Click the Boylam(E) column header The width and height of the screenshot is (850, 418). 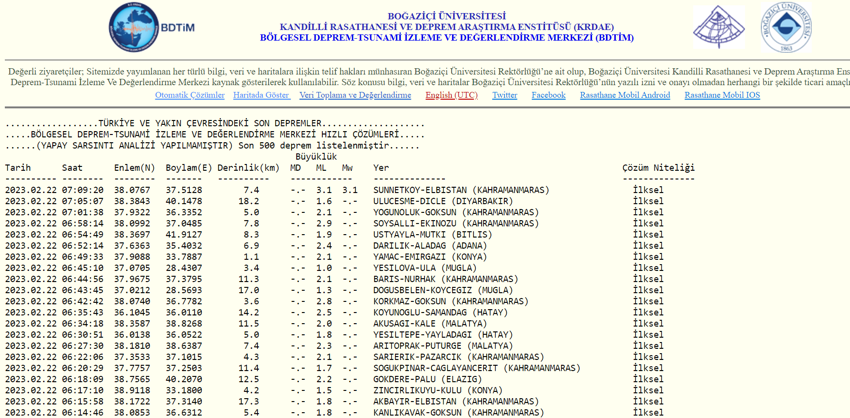tap(188, 168)
